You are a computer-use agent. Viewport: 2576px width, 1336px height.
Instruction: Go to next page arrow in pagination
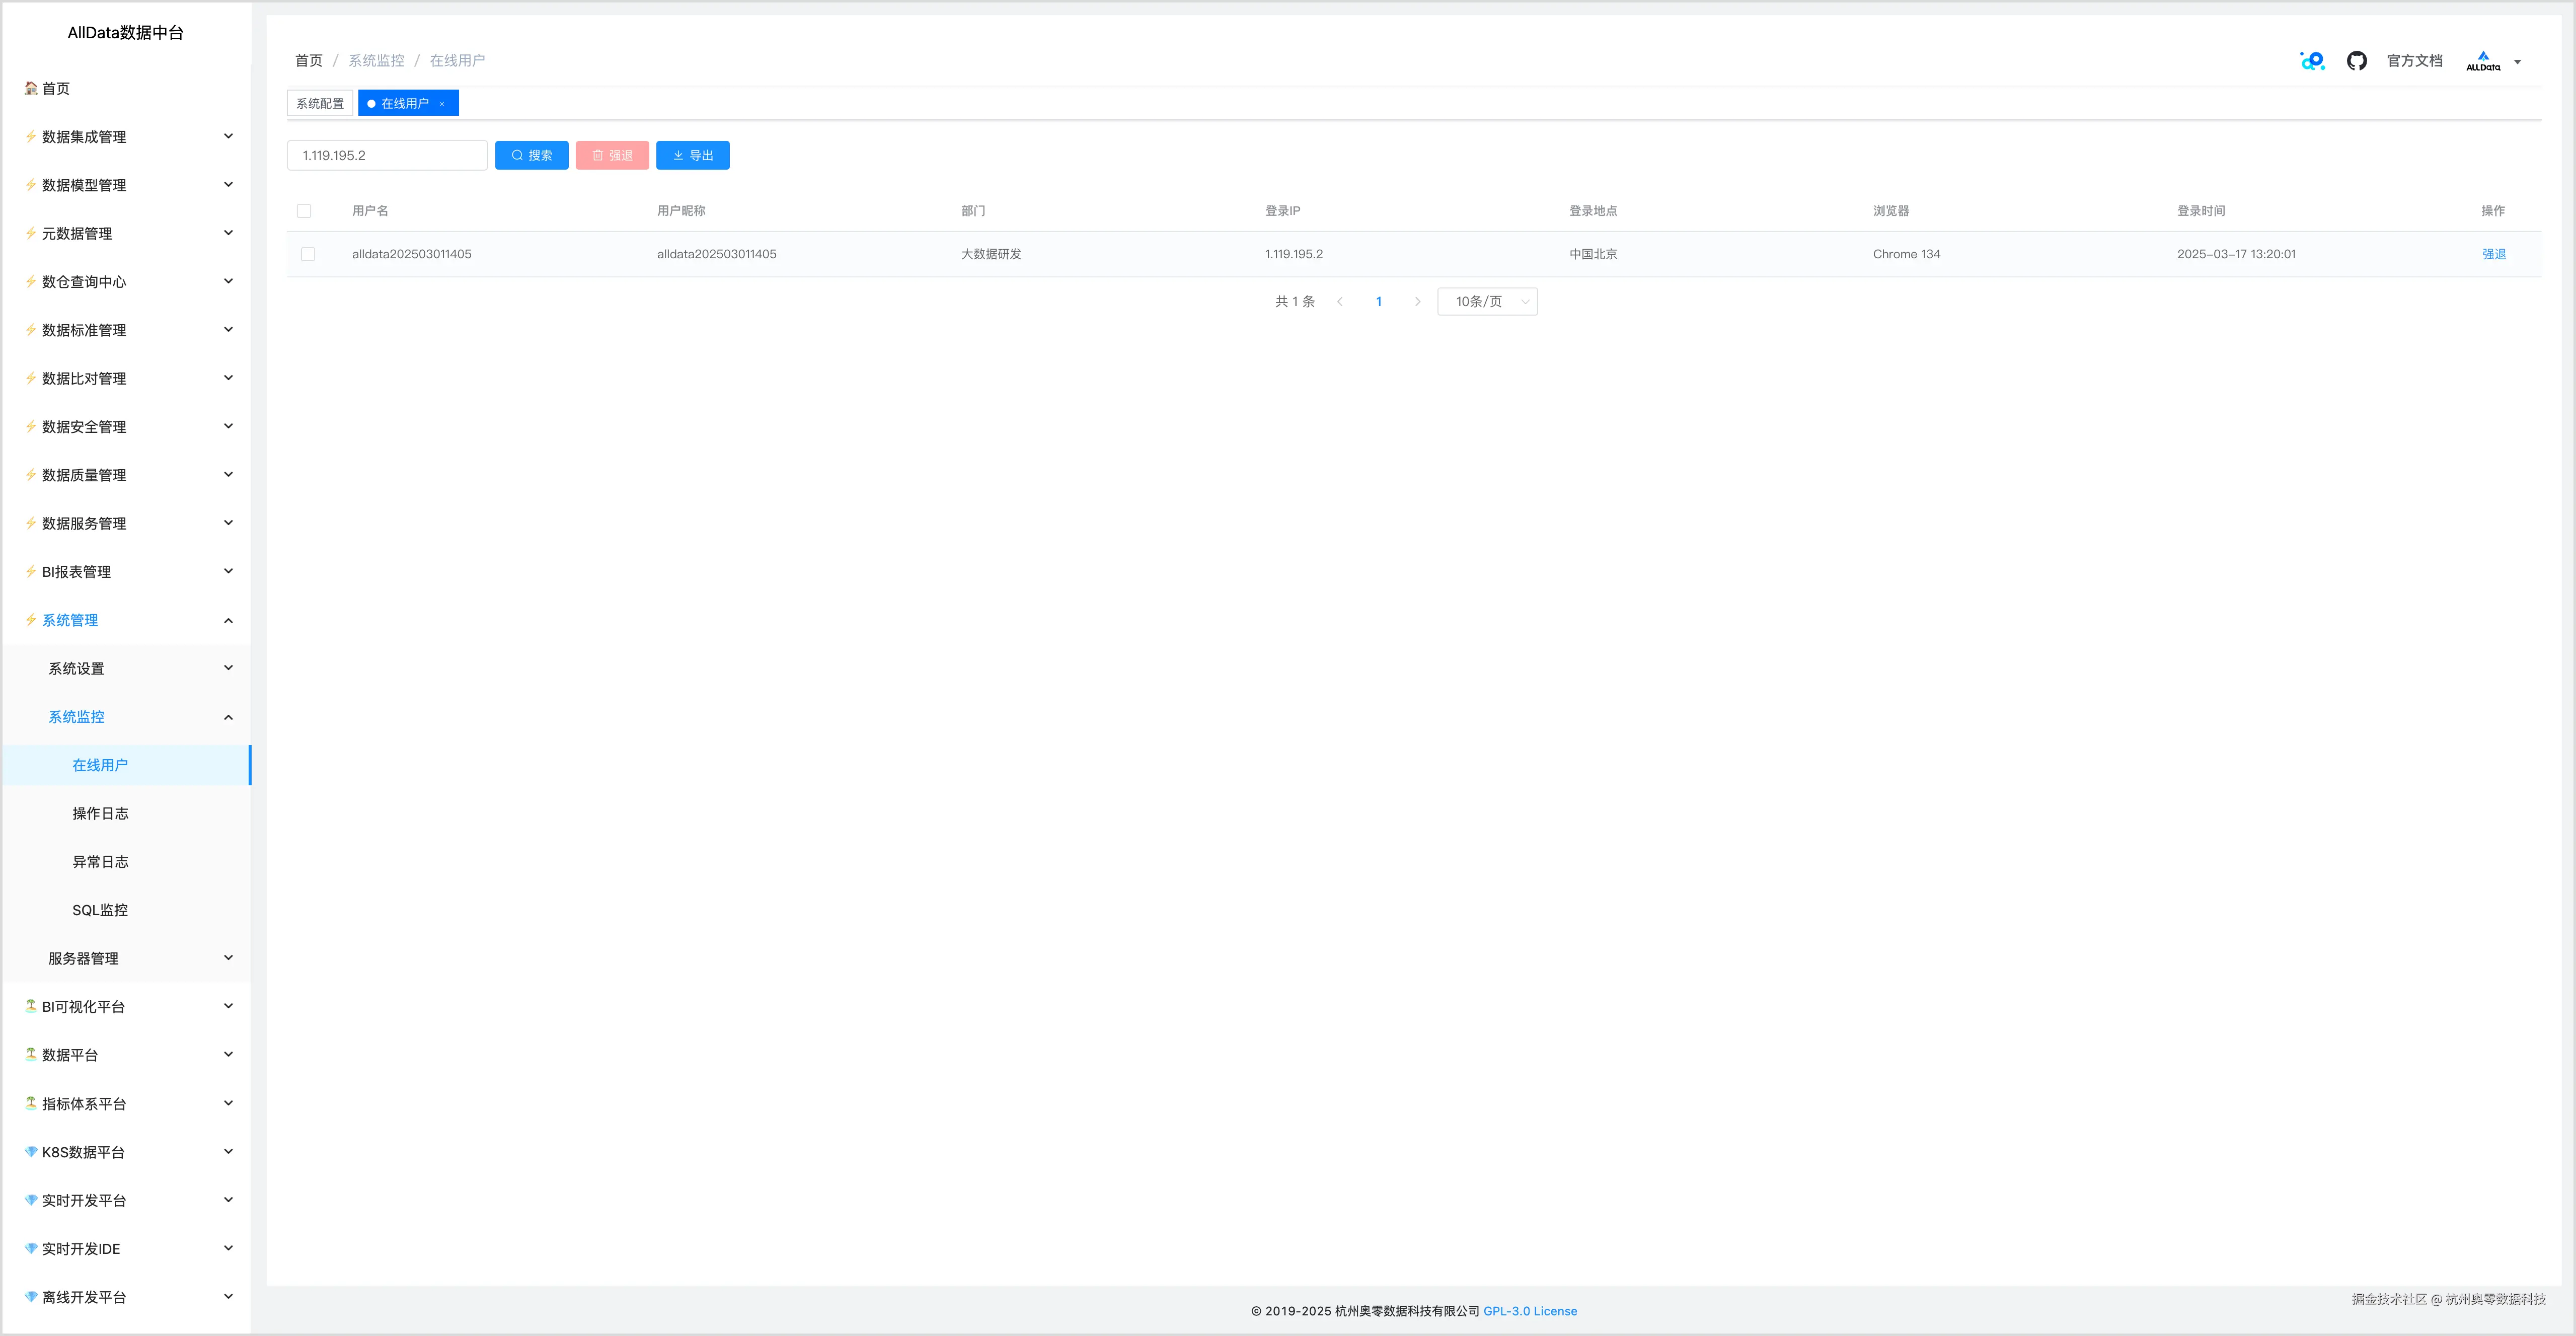(1417, 302)
